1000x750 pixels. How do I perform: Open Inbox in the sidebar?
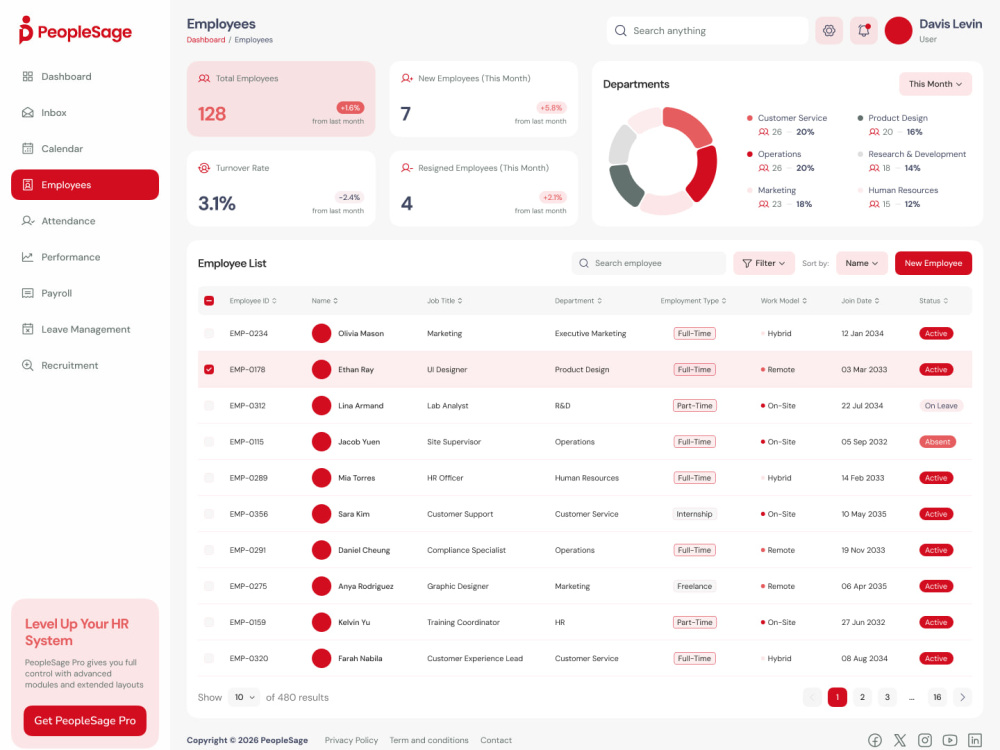(x=85, y=112)
